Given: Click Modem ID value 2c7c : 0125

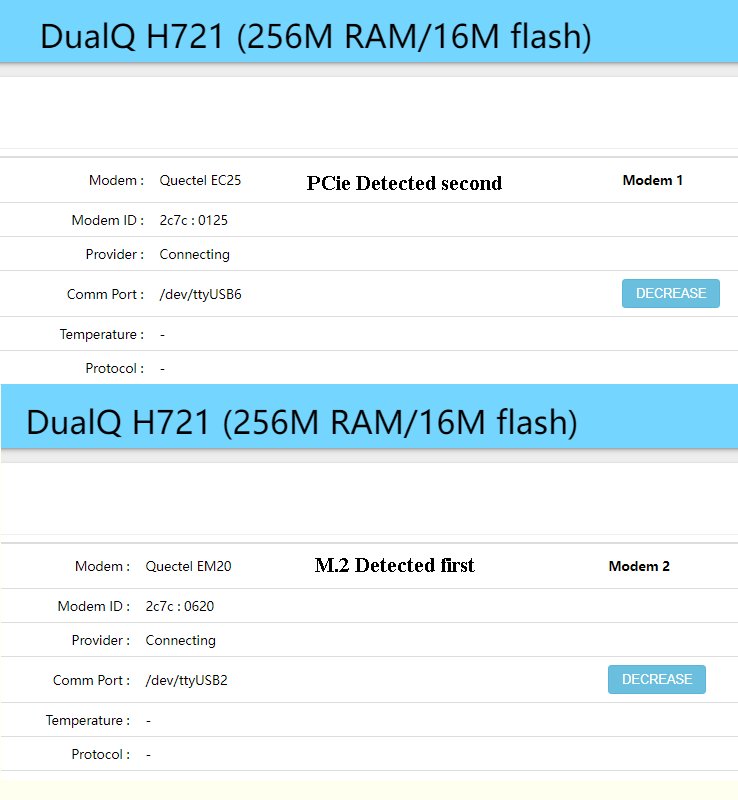Looking at the screenshot, I should point(193,220).
